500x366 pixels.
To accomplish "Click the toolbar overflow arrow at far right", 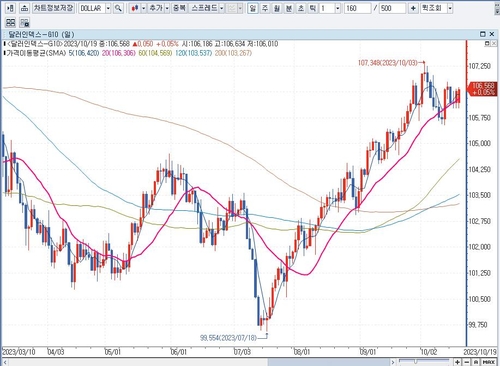I will point(497,9).
